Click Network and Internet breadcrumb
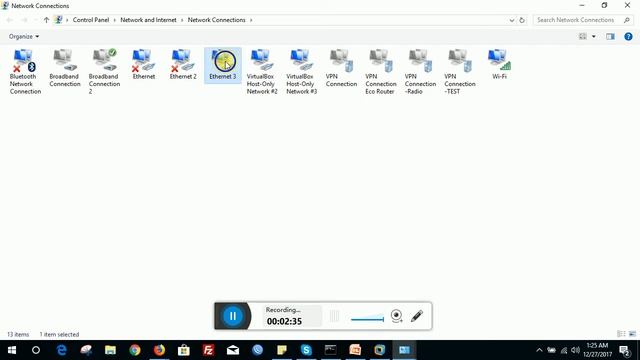 click(x=148, y=20)
